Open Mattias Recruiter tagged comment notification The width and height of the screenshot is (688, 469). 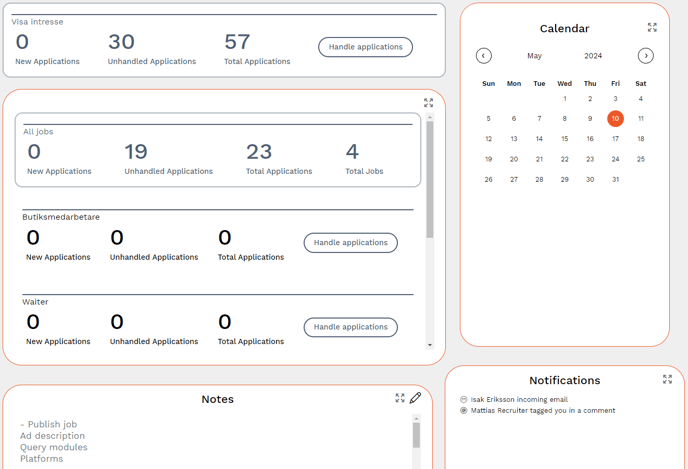coord(543,411)
